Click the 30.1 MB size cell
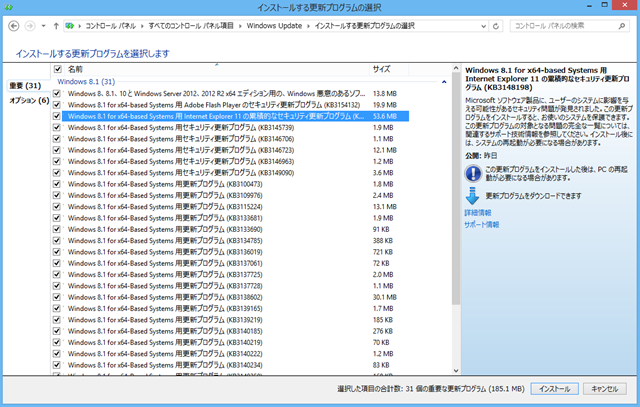 click(x=384, y=297)
